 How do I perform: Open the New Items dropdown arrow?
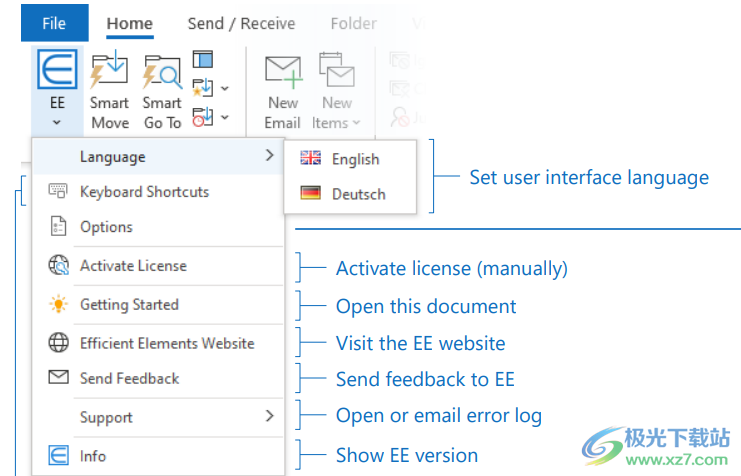point(356,123)
